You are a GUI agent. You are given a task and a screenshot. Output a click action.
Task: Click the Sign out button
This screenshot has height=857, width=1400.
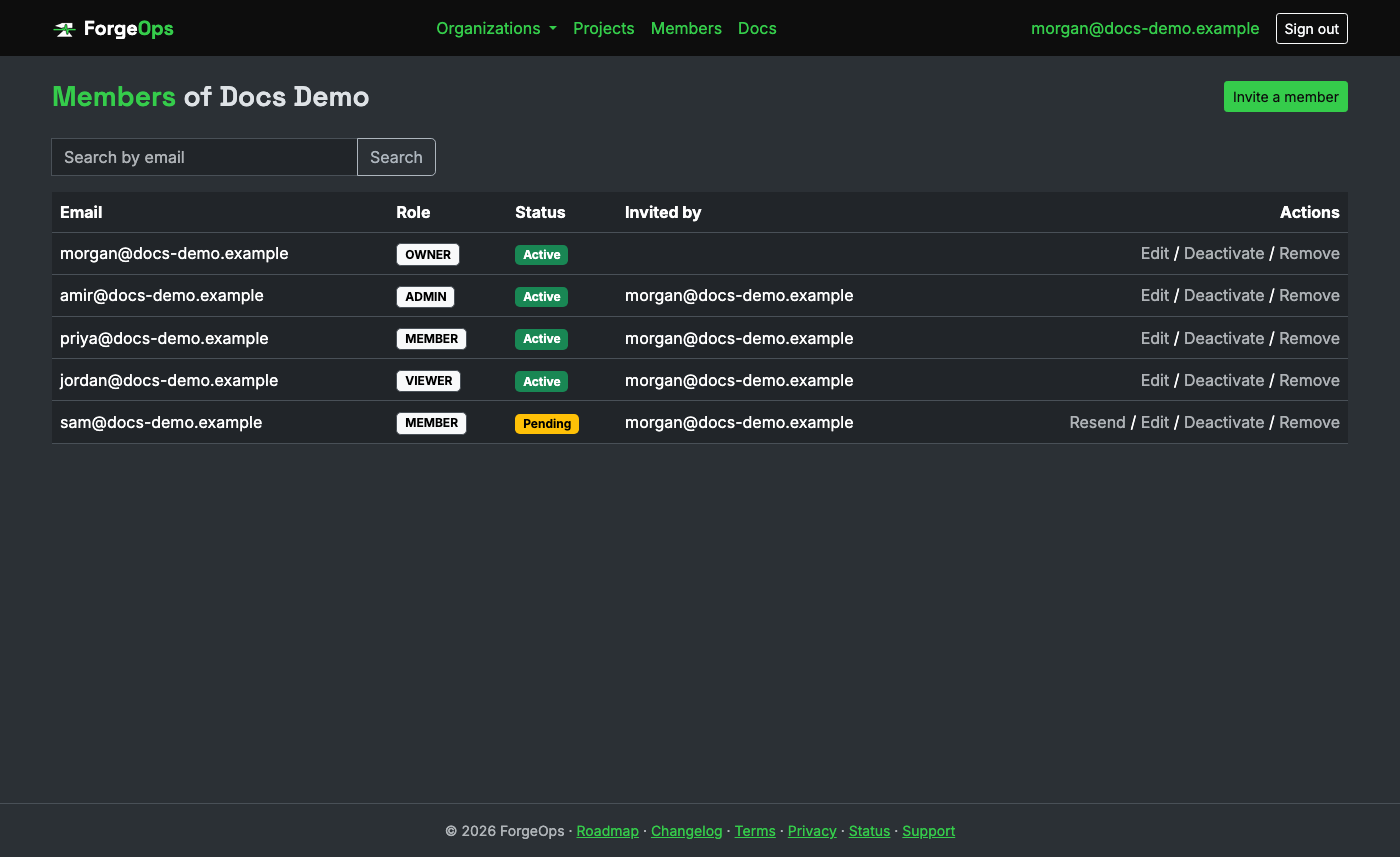(x=1312, y=28)
